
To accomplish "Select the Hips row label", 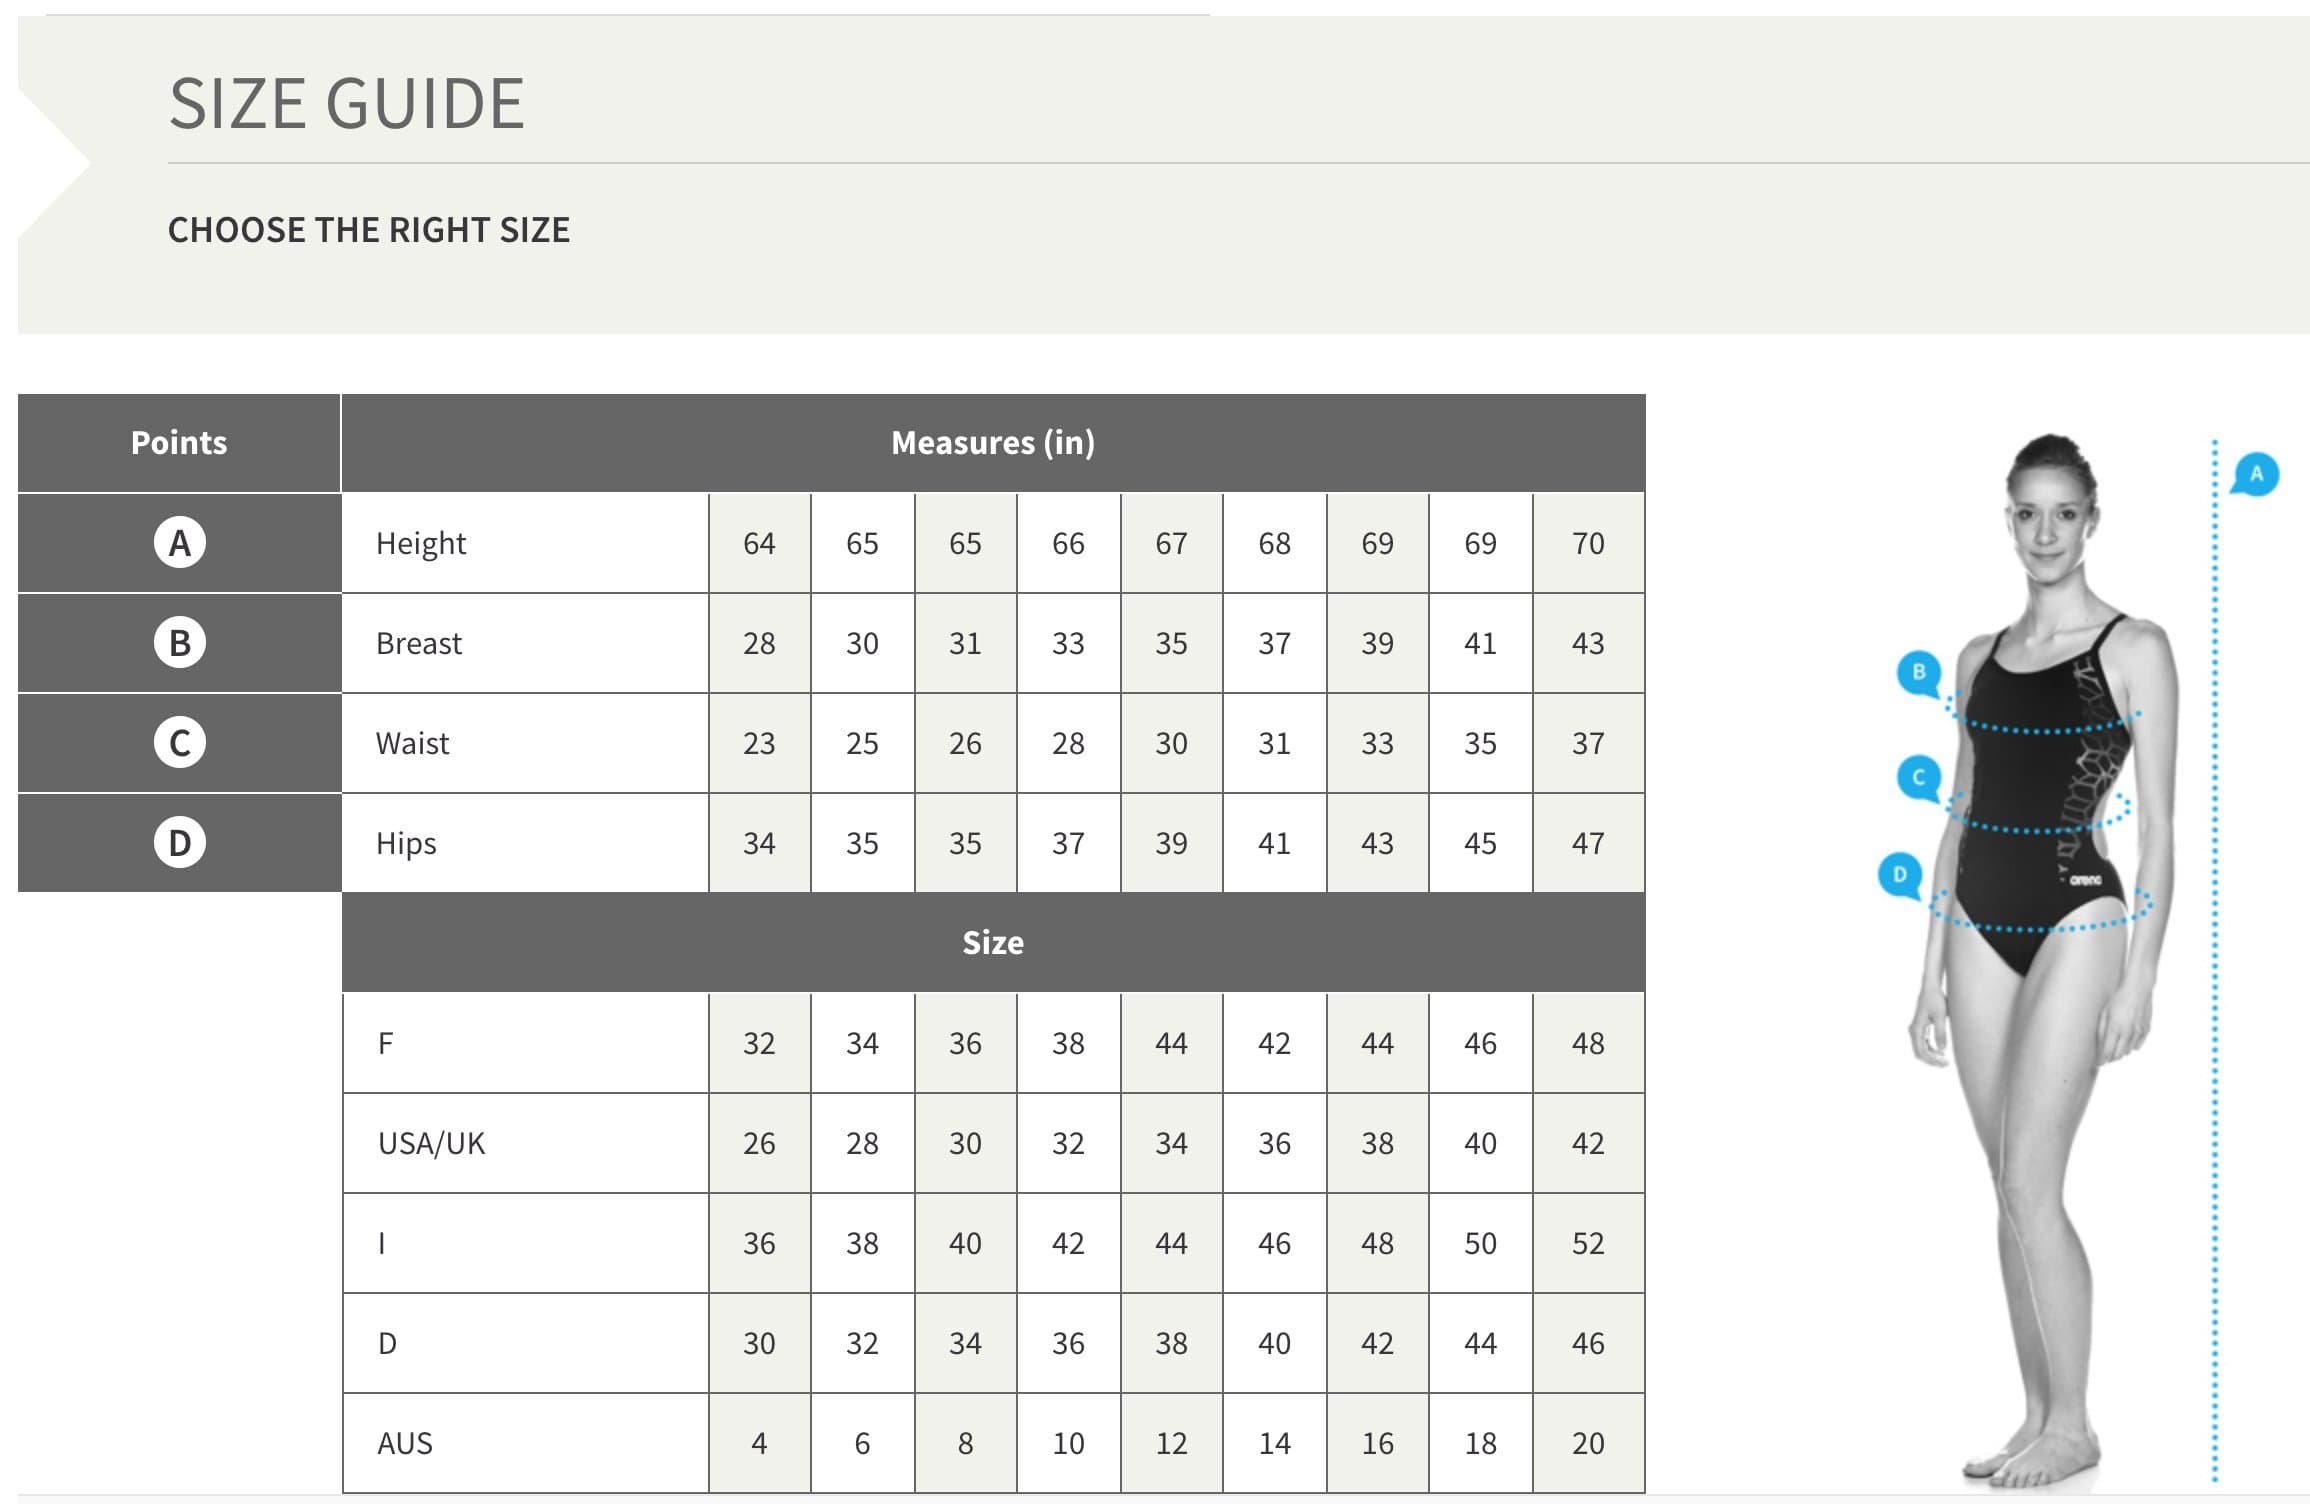I will (406, 843).
